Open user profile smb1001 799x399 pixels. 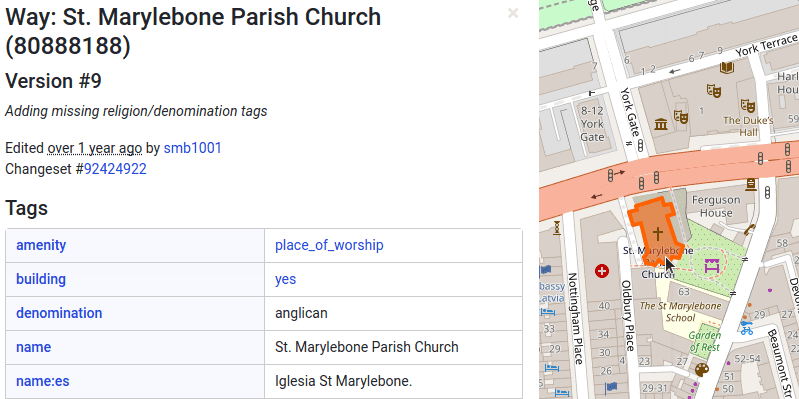(x=193, y=148)
